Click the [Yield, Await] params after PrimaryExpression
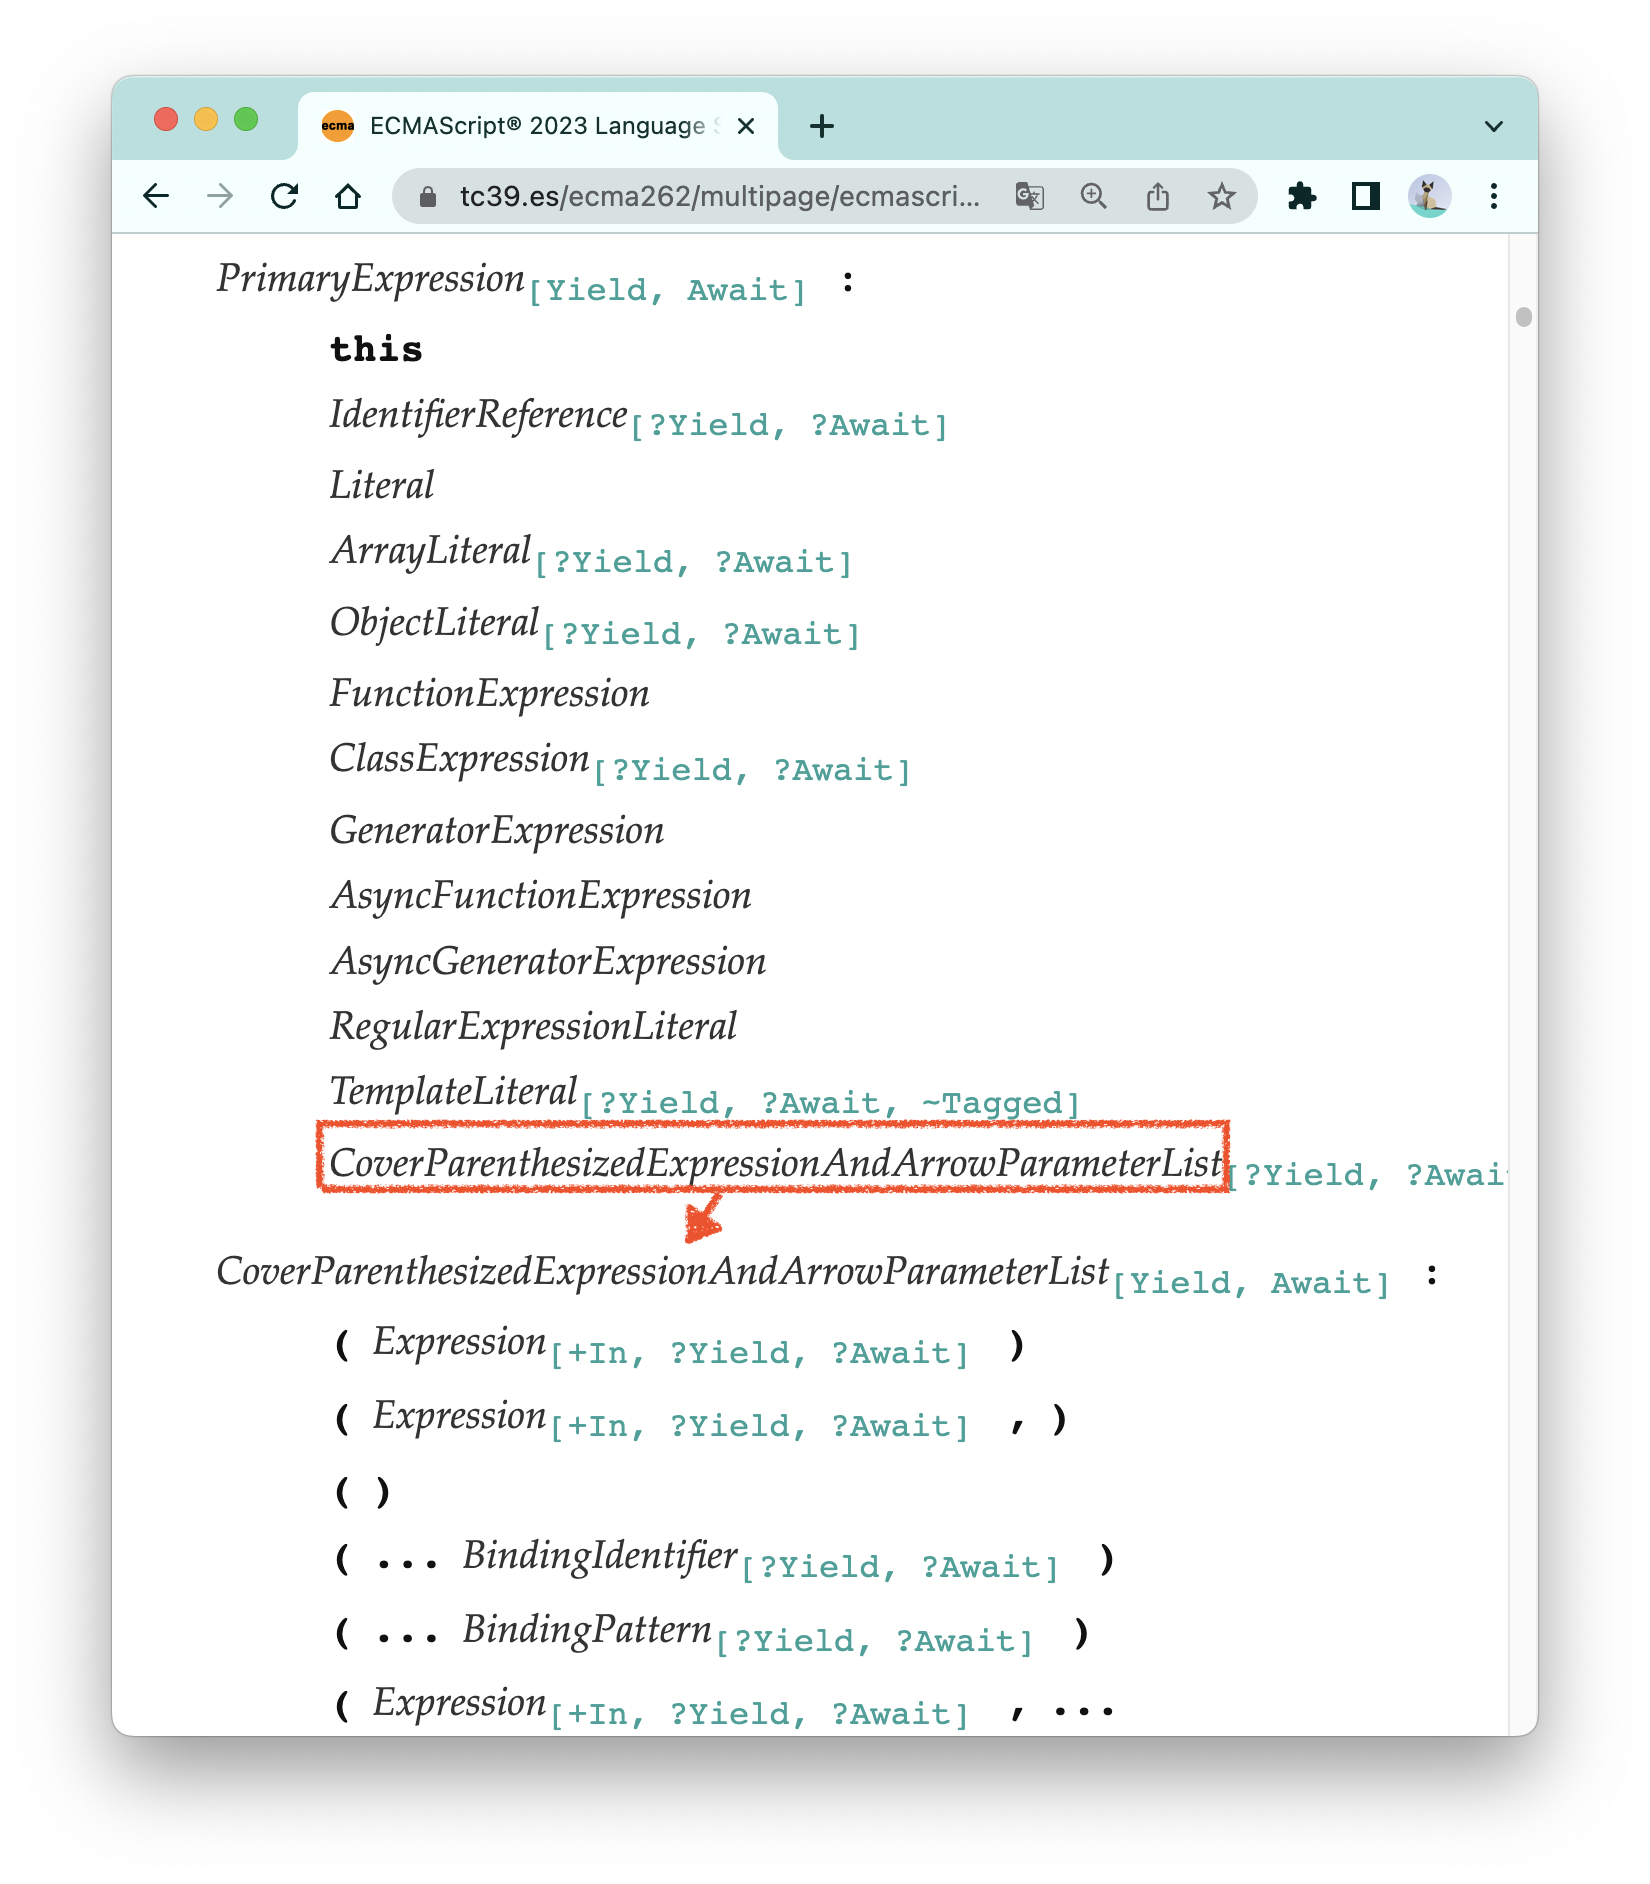1650x1884 pixels. (667, 291)
